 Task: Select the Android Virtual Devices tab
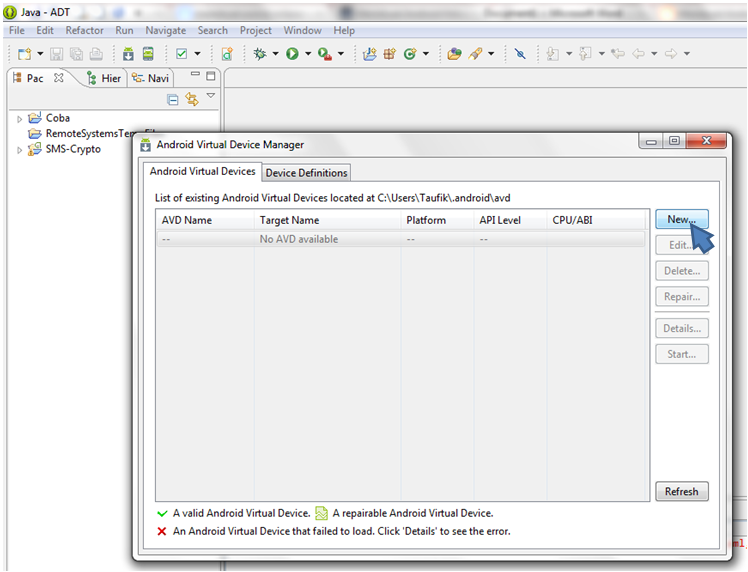coord(202,171)
